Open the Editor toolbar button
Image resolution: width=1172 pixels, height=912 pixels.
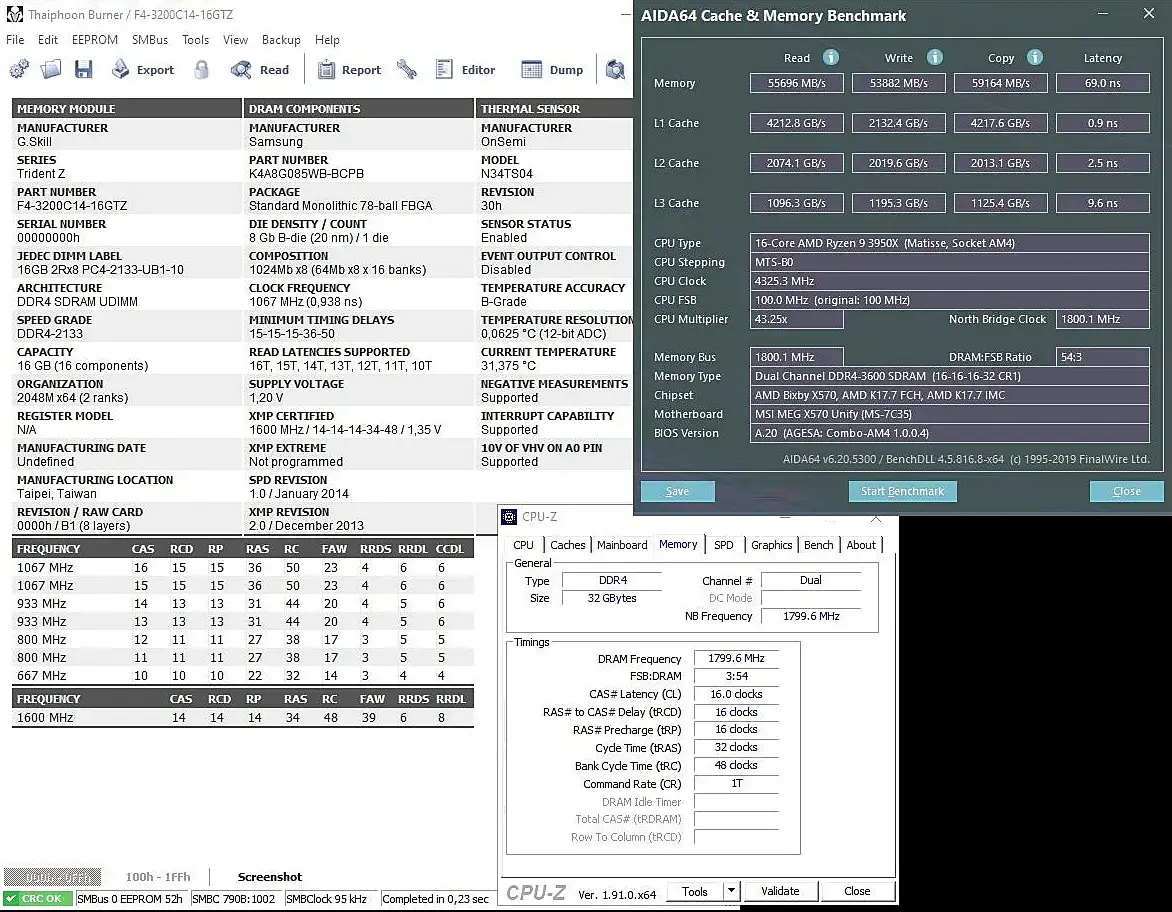click(x=466, y=70)
